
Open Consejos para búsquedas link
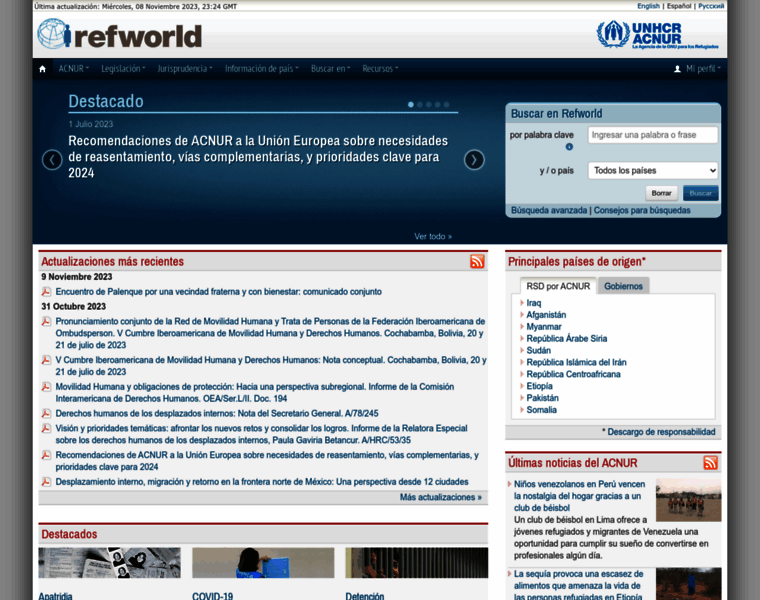(642, 210)
